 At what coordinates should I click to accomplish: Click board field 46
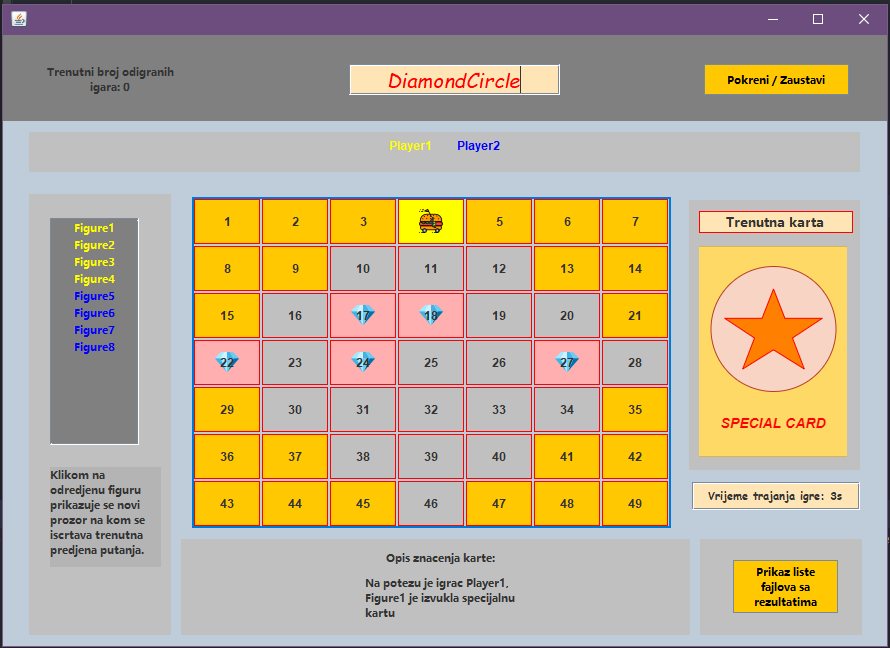[x=431, y=504]
